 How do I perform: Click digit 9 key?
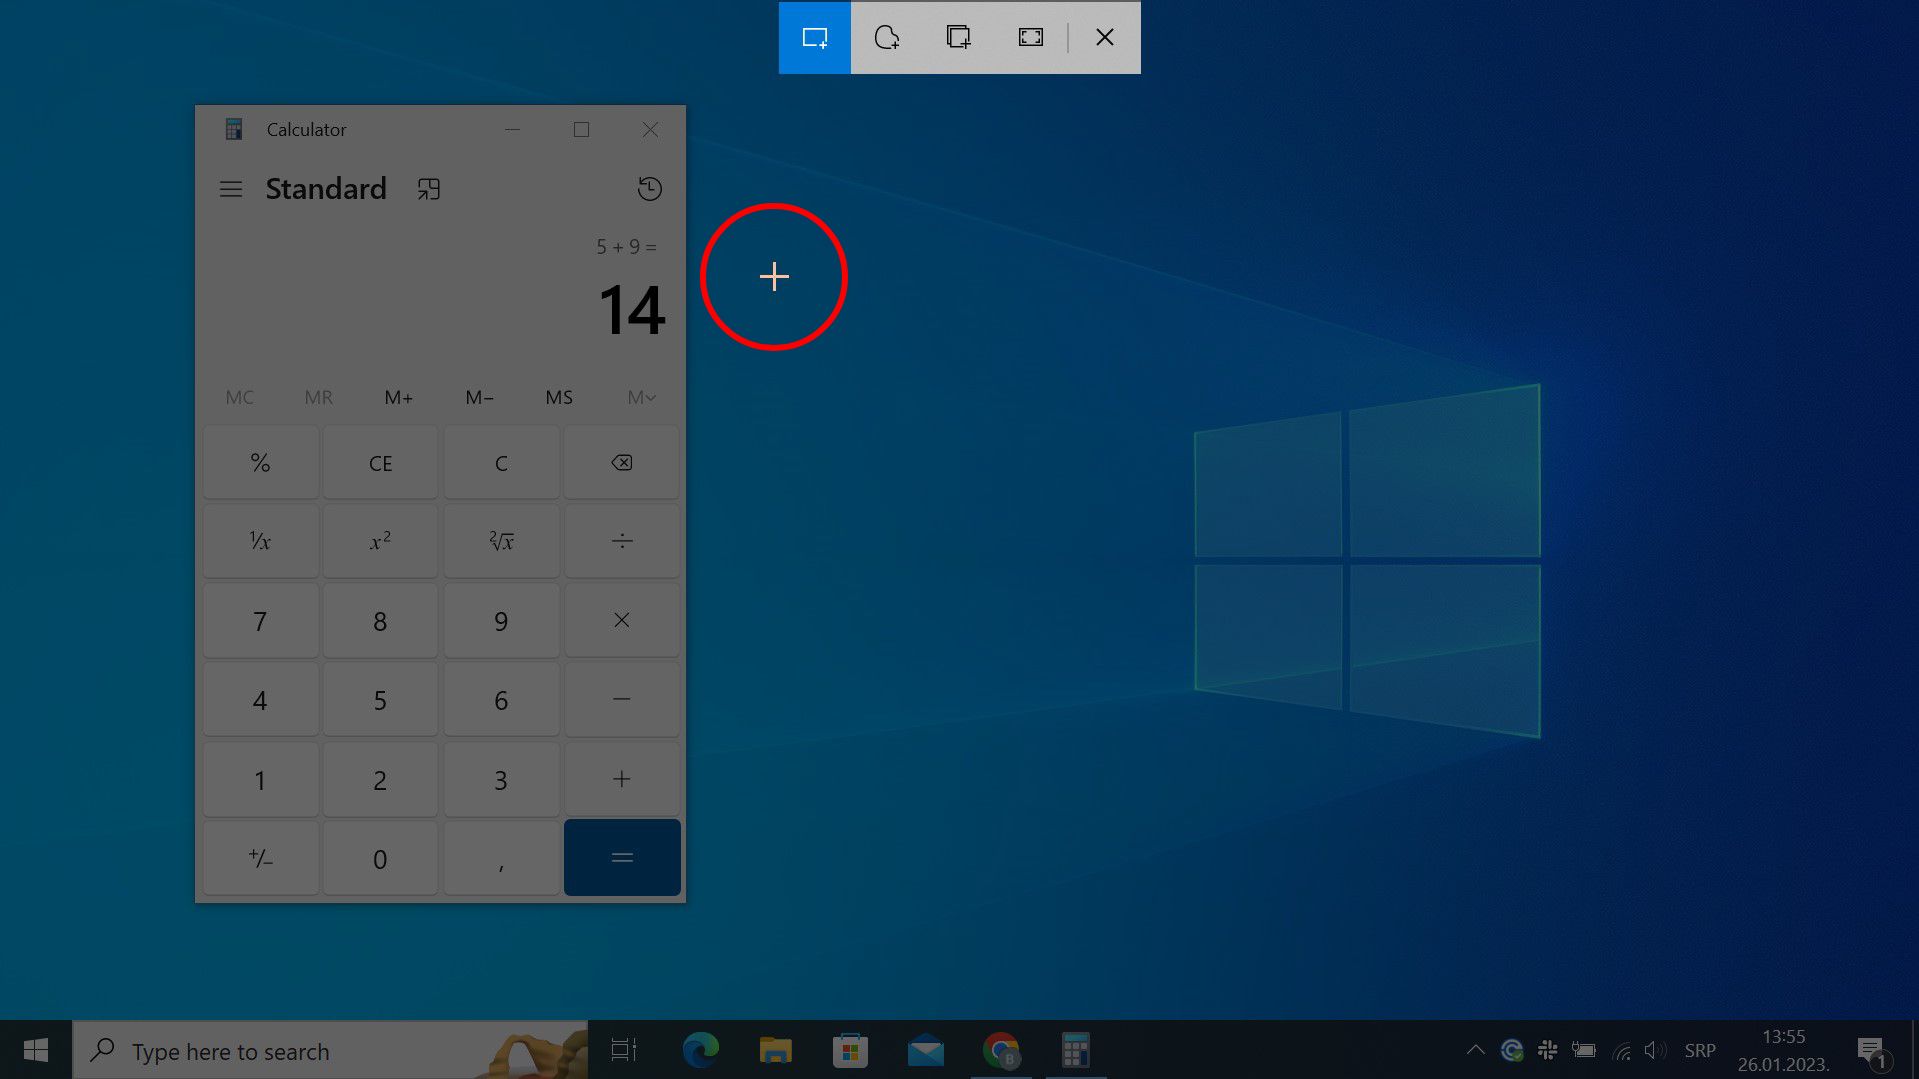click(501, 621)
